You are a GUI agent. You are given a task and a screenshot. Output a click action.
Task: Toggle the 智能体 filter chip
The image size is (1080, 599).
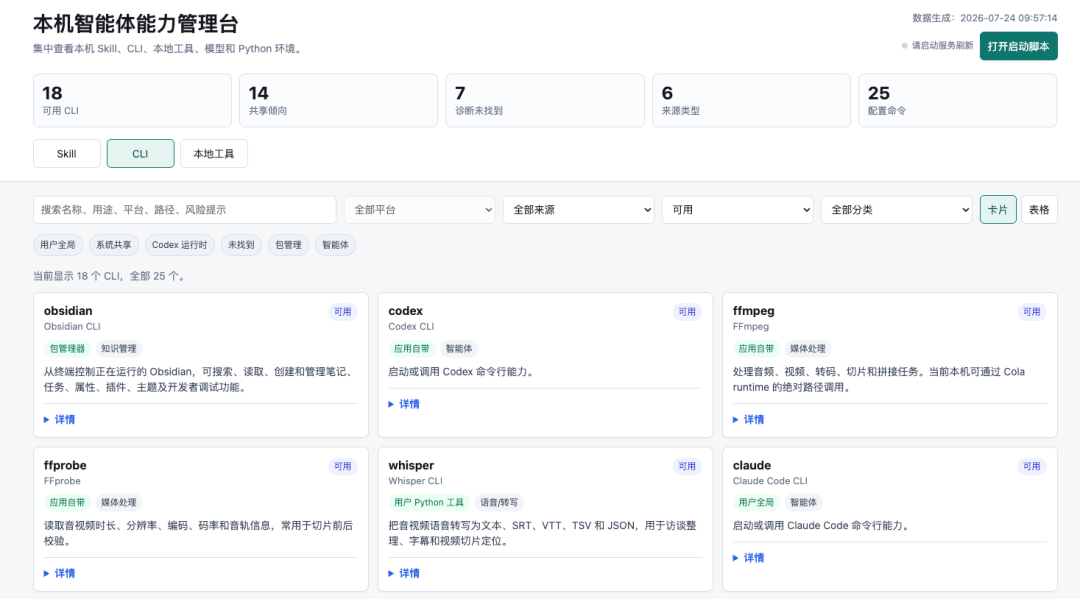click(335, 244)
